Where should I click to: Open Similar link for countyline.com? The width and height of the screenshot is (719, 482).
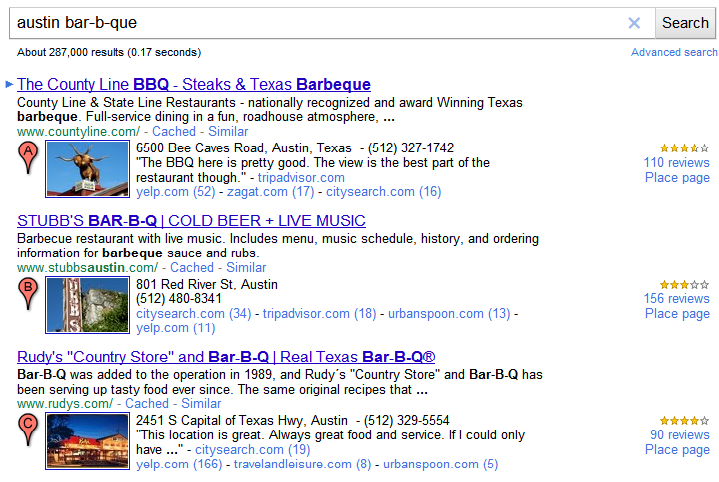click(228, 132)
